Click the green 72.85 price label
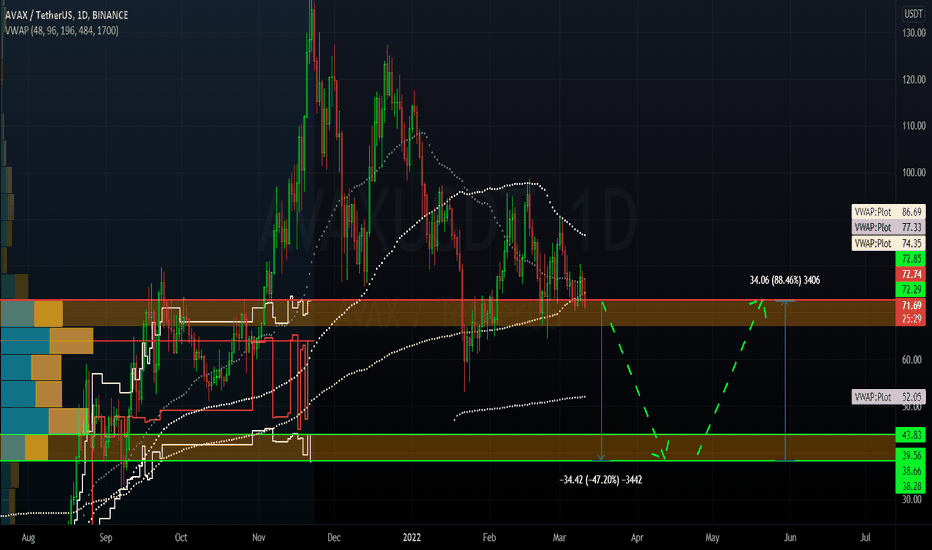The height and width of the screenshot is (550, 932). [x=911, y=259]
